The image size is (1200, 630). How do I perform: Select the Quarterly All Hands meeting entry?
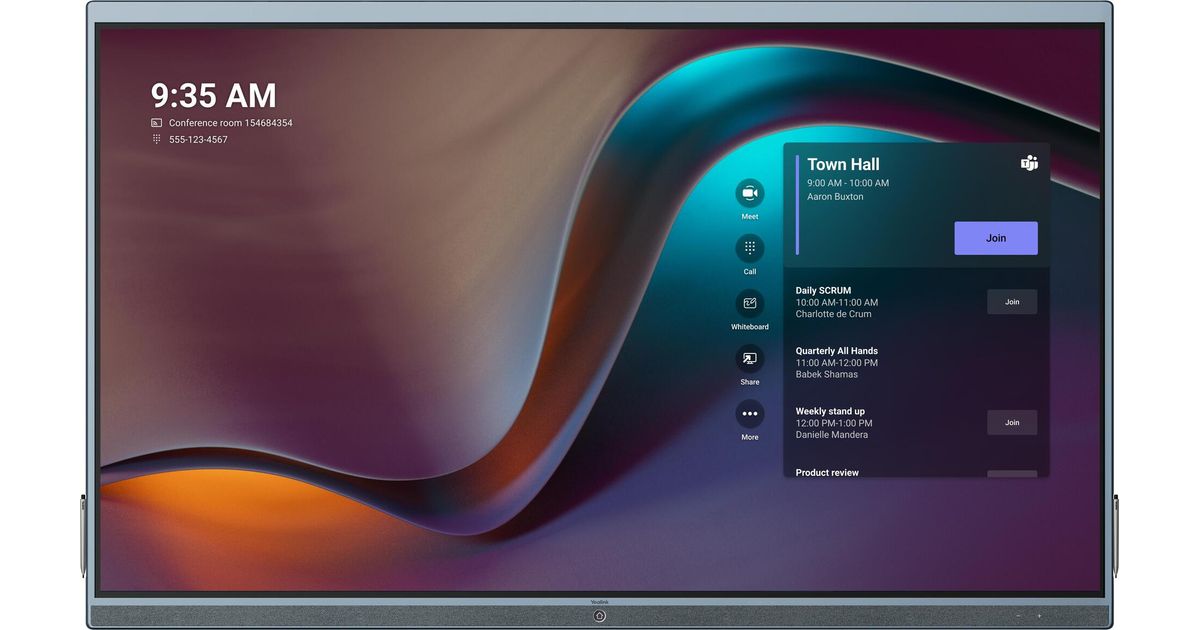point(836,362)
